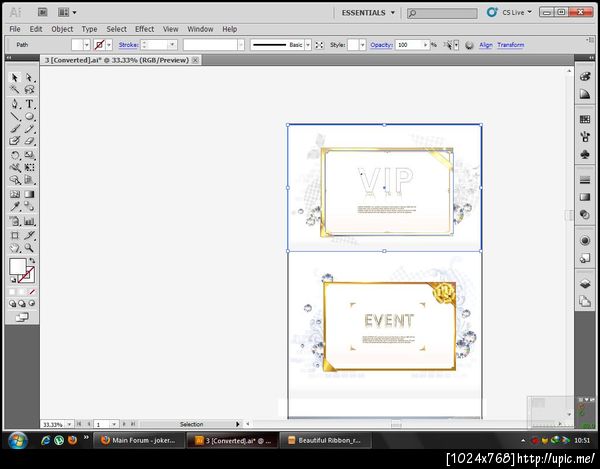The width and height of the screenshot is (600, 469).
Task: Select the Zoom magnifier tool
Action: [29, 248]
